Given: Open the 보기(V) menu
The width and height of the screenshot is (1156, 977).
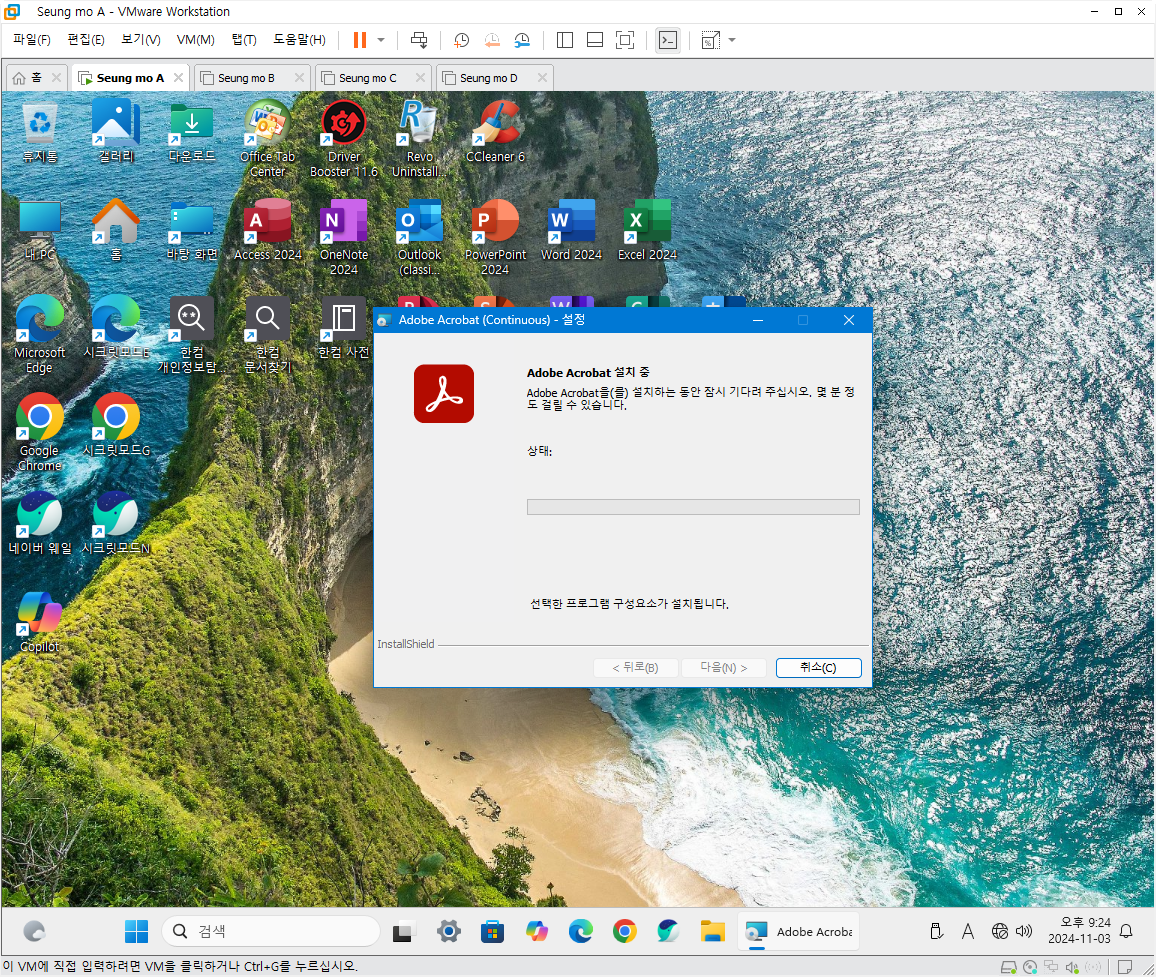Looking at the screenshot, I should pyautogui.click(x=141, y=40).
